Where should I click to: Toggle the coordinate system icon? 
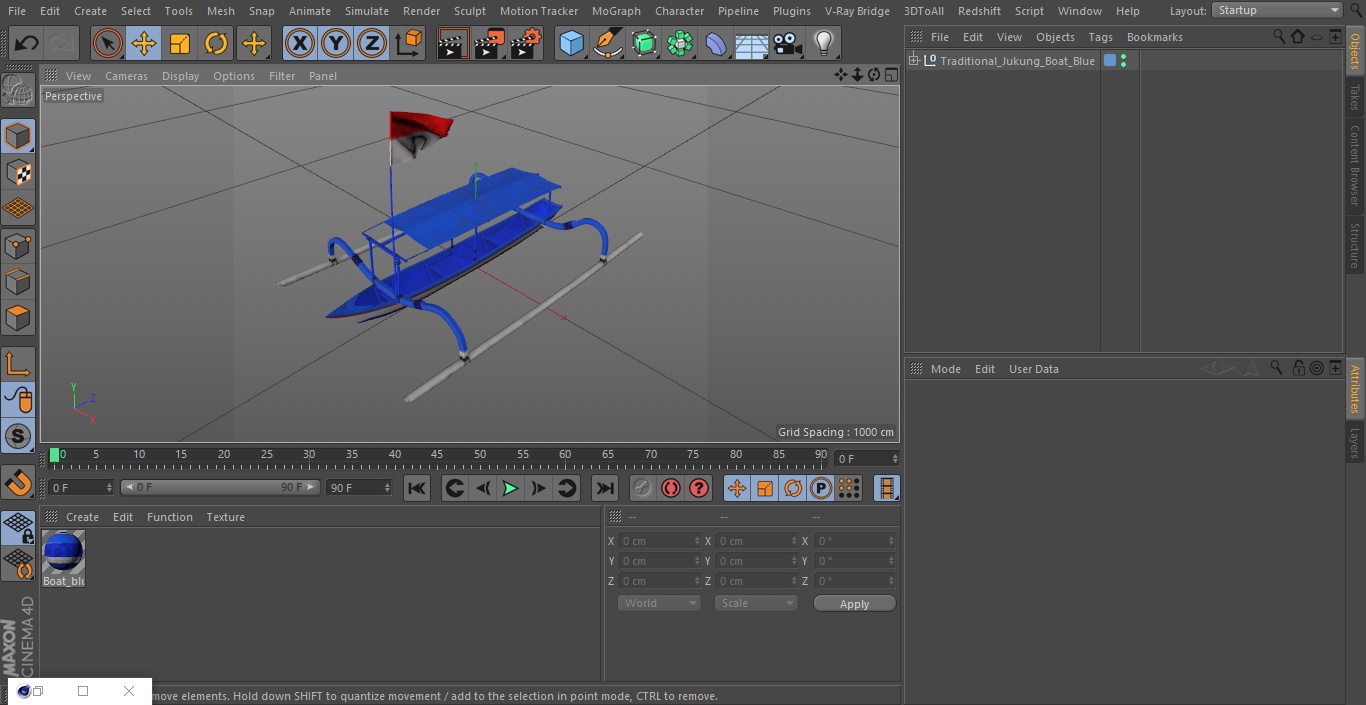[x=409, y=44]
